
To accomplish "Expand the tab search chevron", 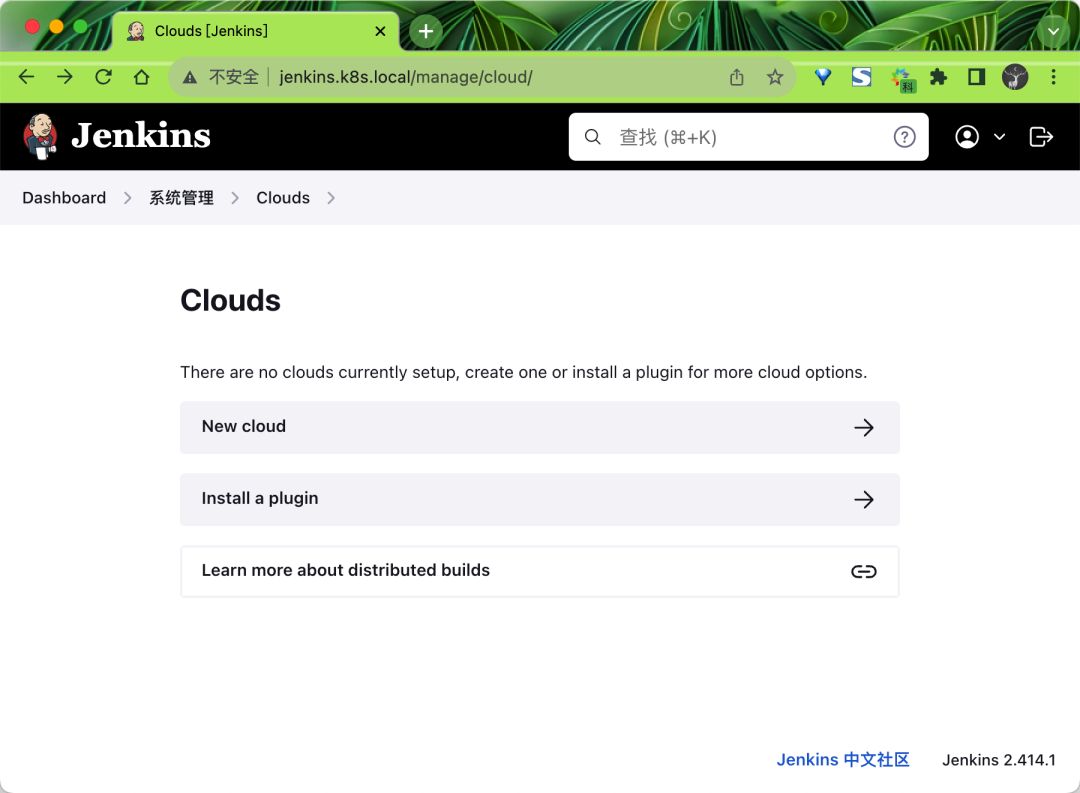I will [1053, 31].
